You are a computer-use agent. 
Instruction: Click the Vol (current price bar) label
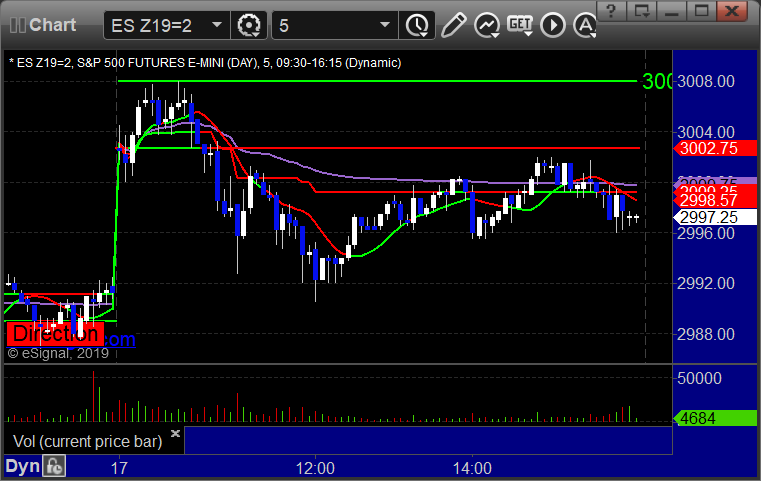[87, 441]
